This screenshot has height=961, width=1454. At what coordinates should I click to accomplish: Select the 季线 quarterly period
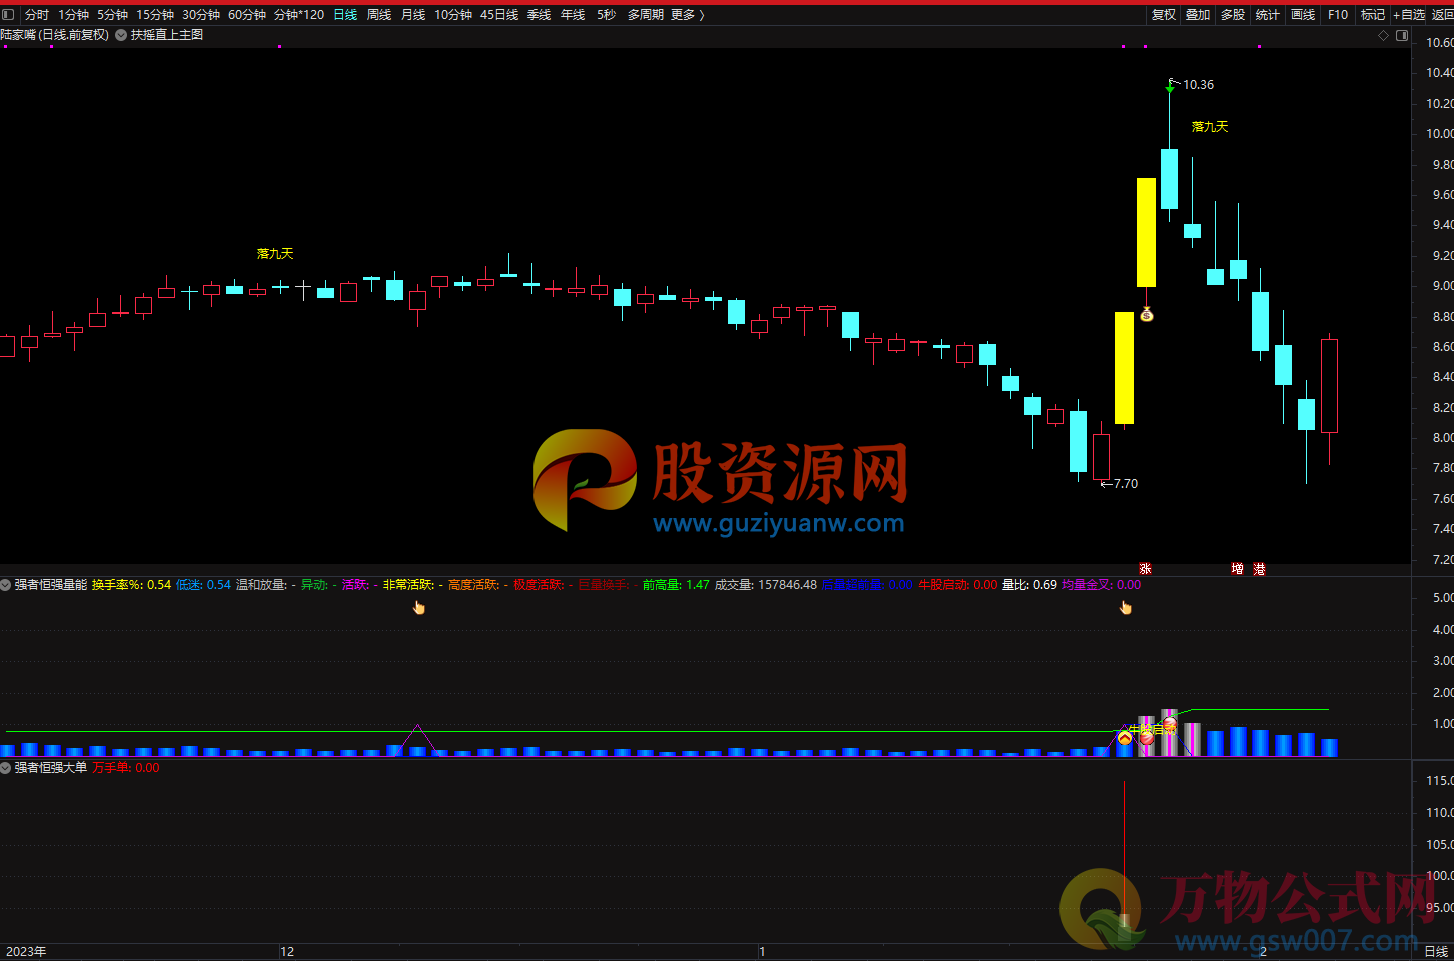coord(539,14)
